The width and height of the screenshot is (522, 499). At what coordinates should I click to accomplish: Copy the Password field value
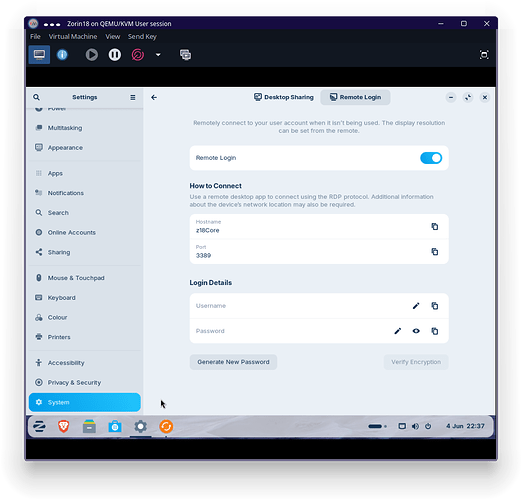pyautogui.click(x=434, y=331)
